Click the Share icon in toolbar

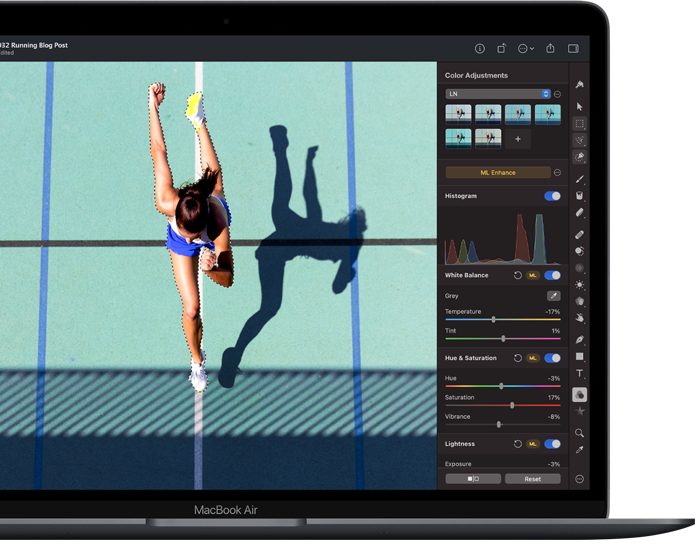point(550,48)
